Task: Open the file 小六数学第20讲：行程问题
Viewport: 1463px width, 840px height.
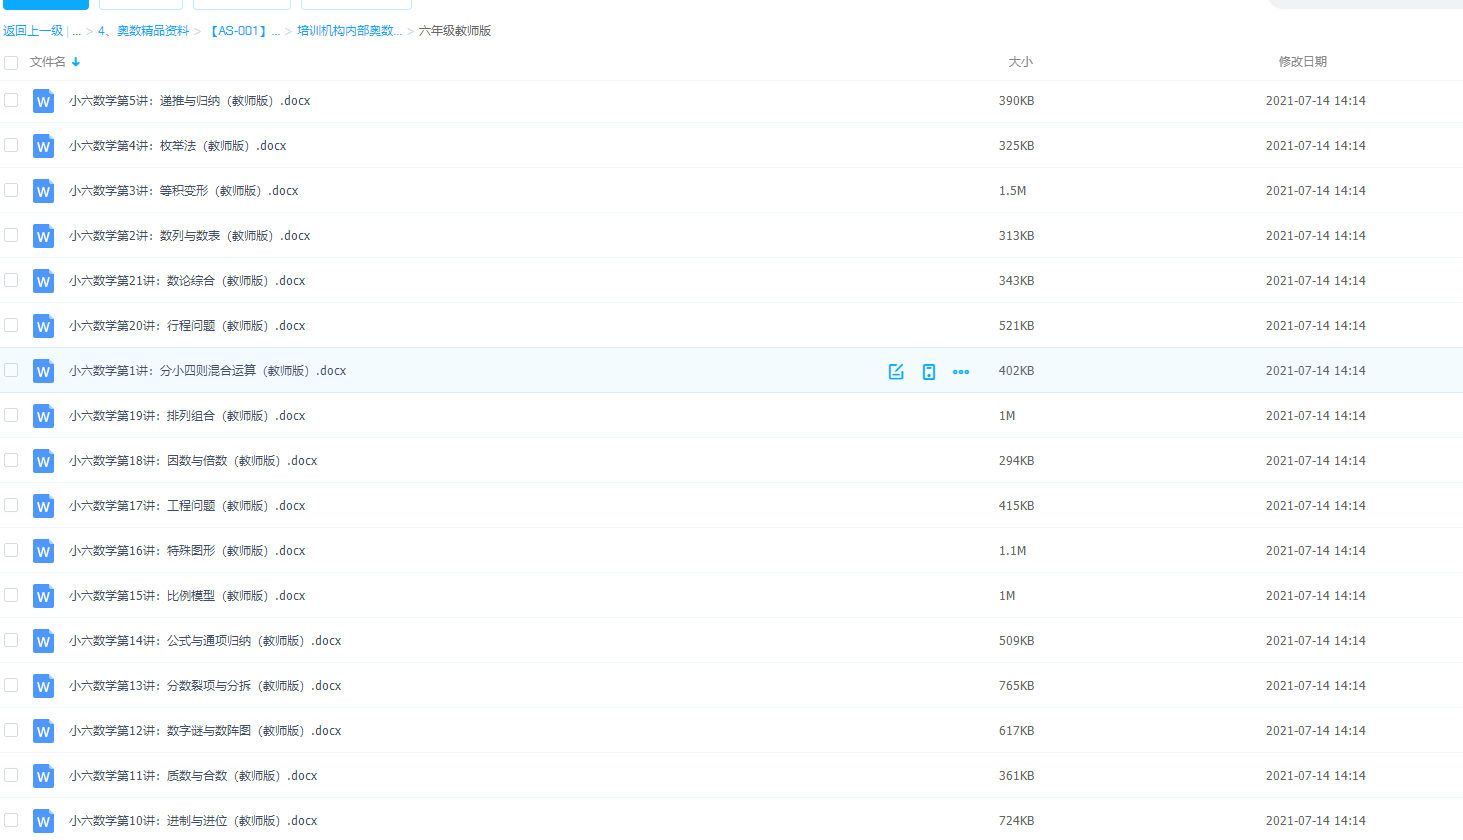Action: coord(187,326)
